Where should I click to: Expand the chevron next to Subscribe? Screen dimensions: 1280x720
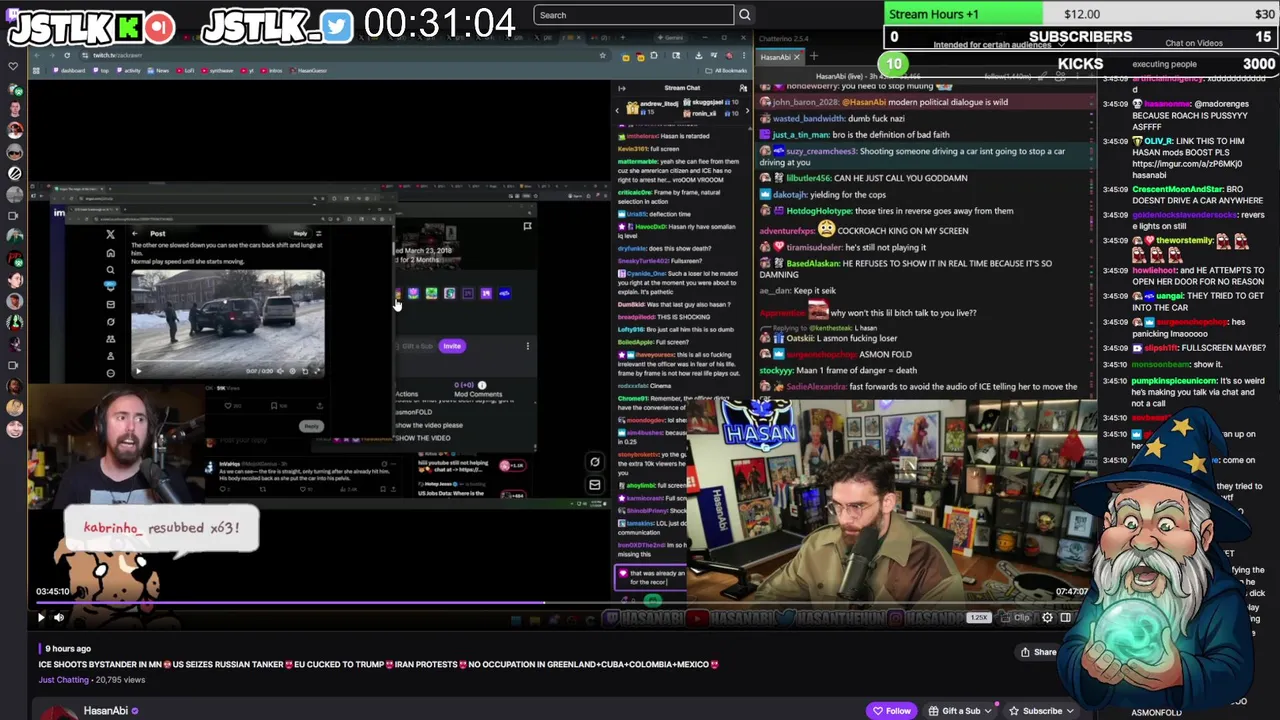[x=1071, y=711]
